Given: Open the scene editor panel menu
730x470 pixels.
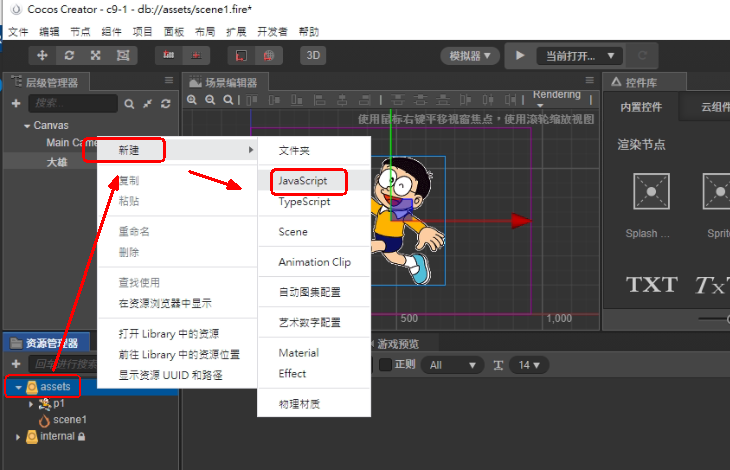Looking at the screenshot, I should pos(590,81).
